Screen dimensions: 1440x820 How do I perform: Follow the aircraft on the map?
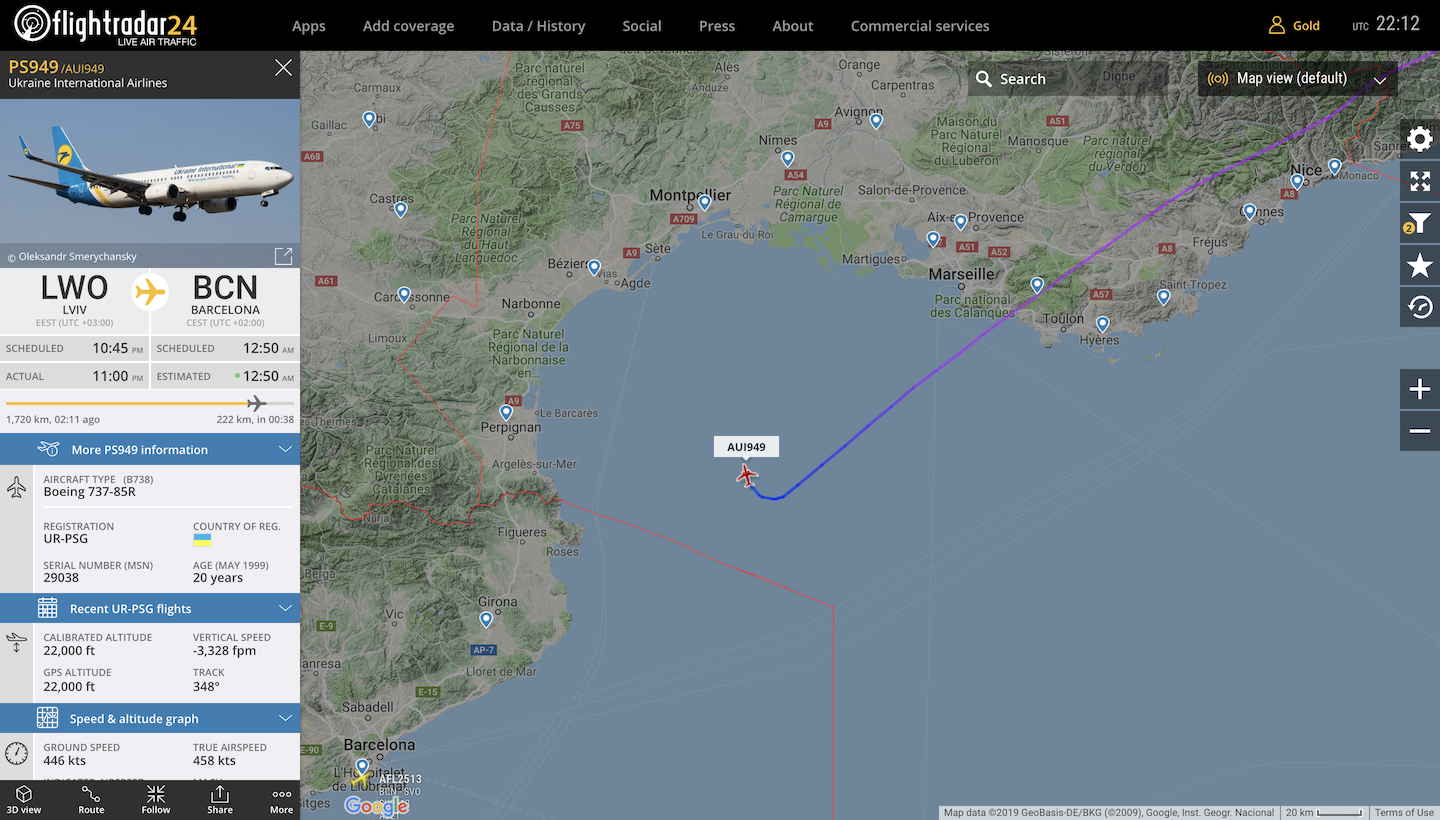click(156, 800)
